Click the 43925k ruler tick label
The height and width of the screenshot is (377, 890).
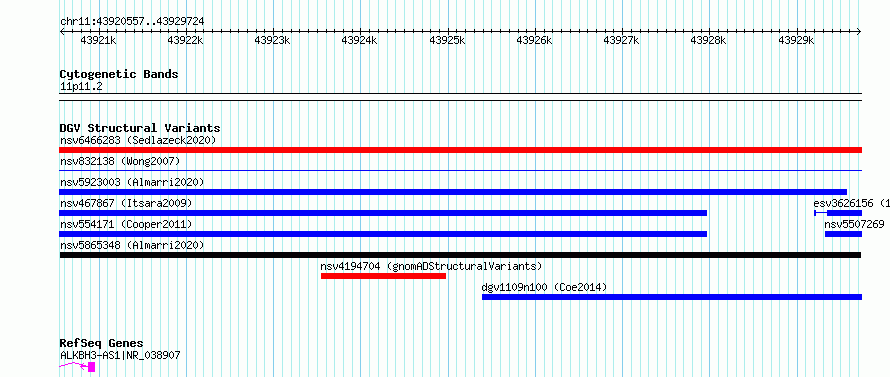click(448, 41)
